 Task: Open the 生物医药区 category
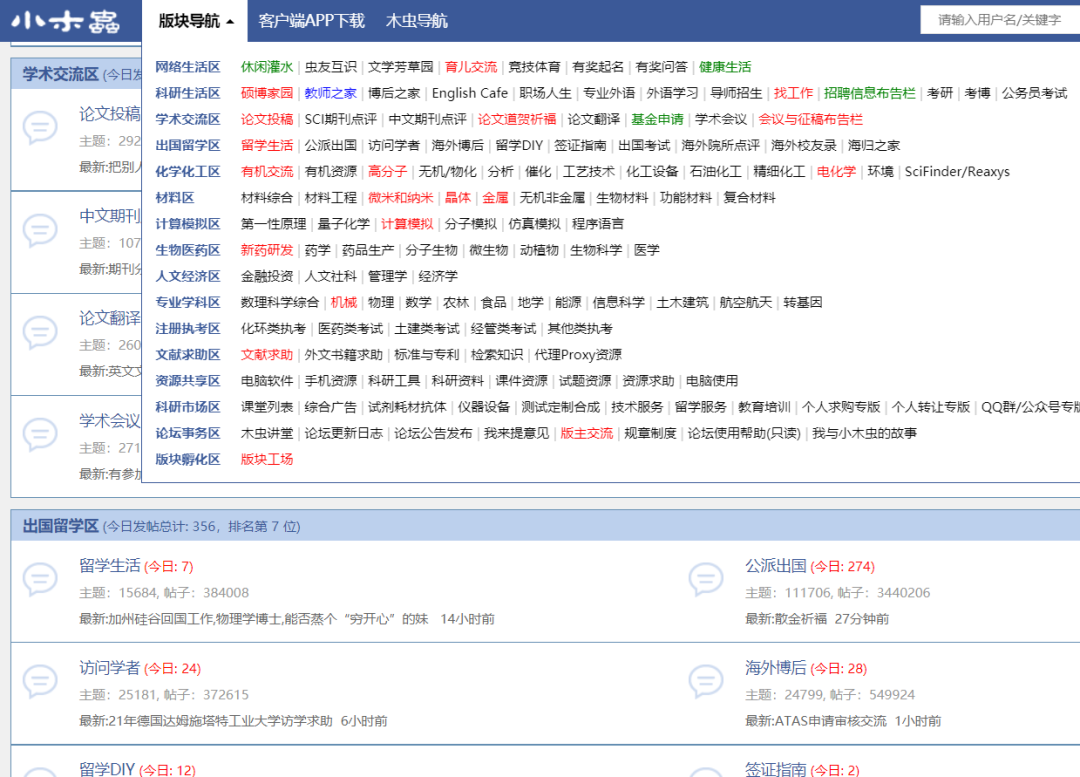tap(187, 250)
